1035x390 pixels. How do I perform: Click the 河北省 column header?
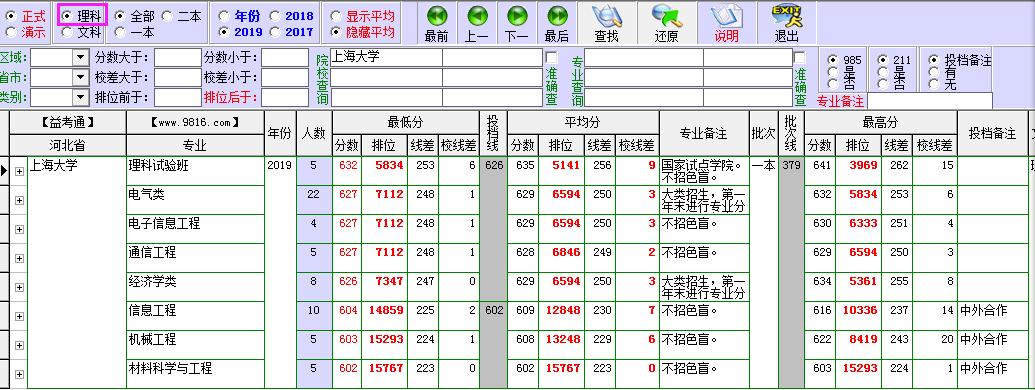click(67, 145)
